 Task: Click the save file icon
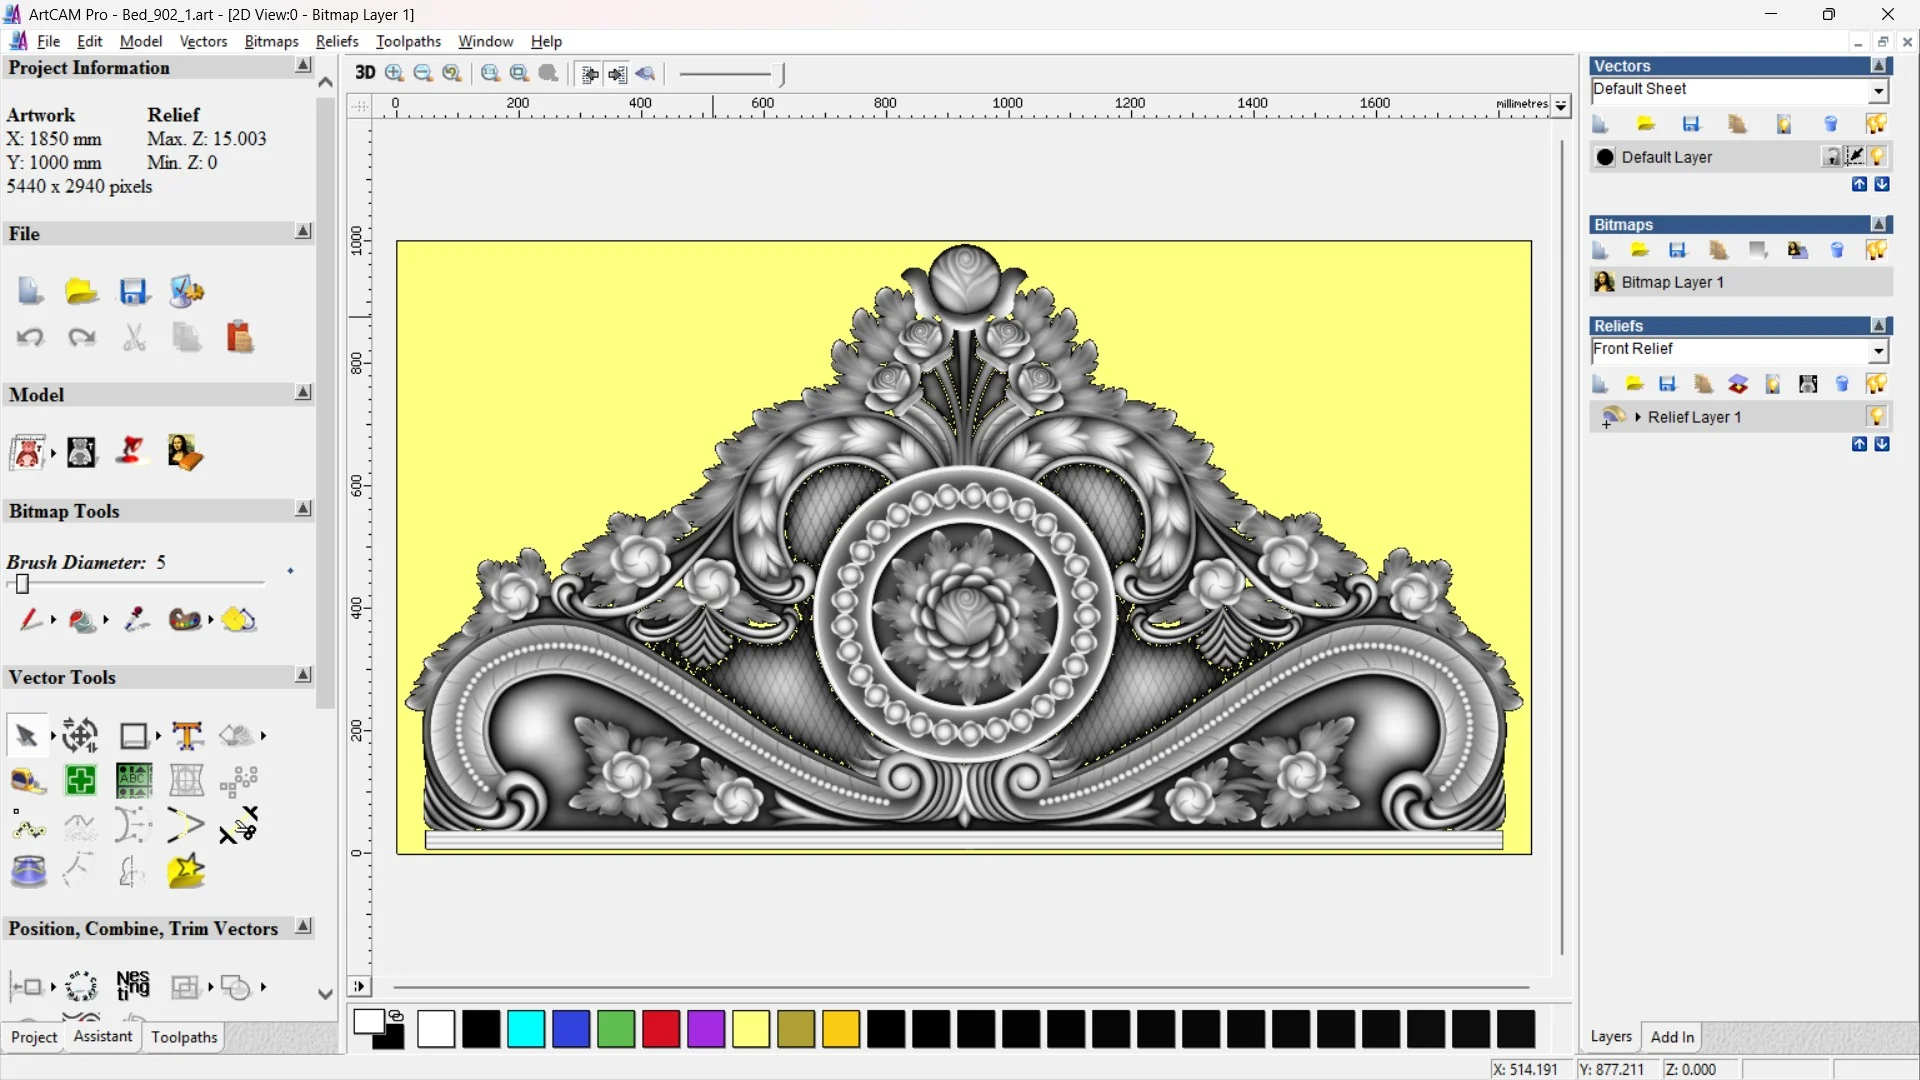[133, 292]
